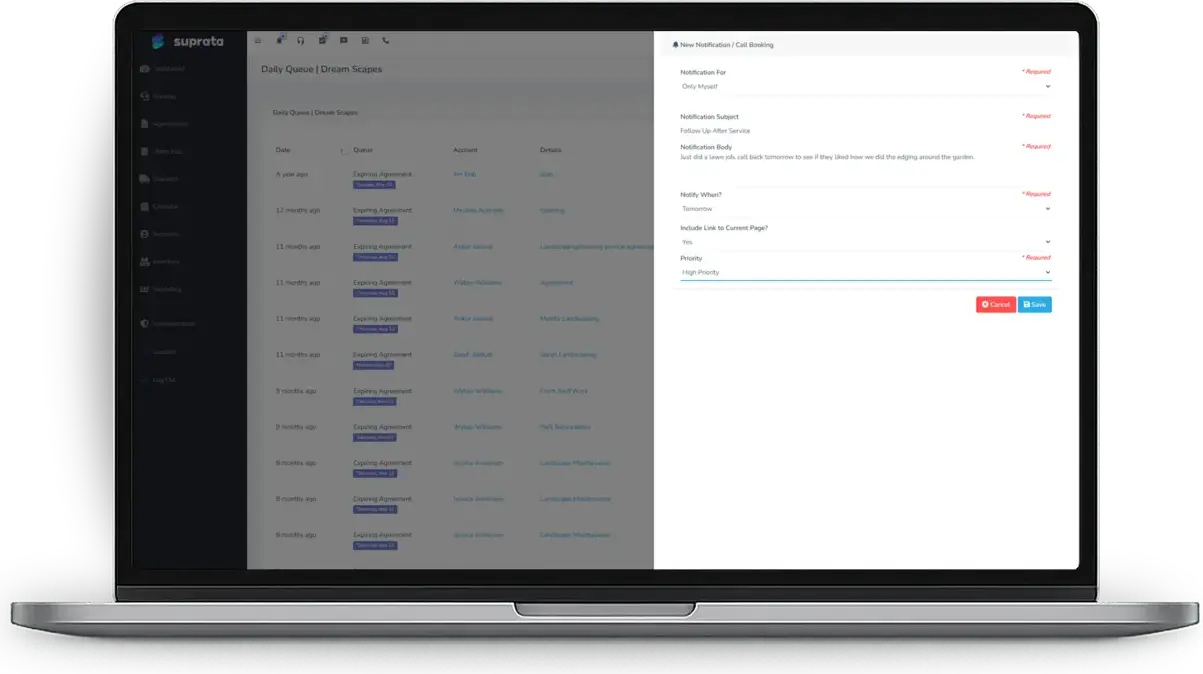This screenshot has width=1203, height=674.
Task: Click the phone icon in the top toolbar
Action: tap(386, 41)
